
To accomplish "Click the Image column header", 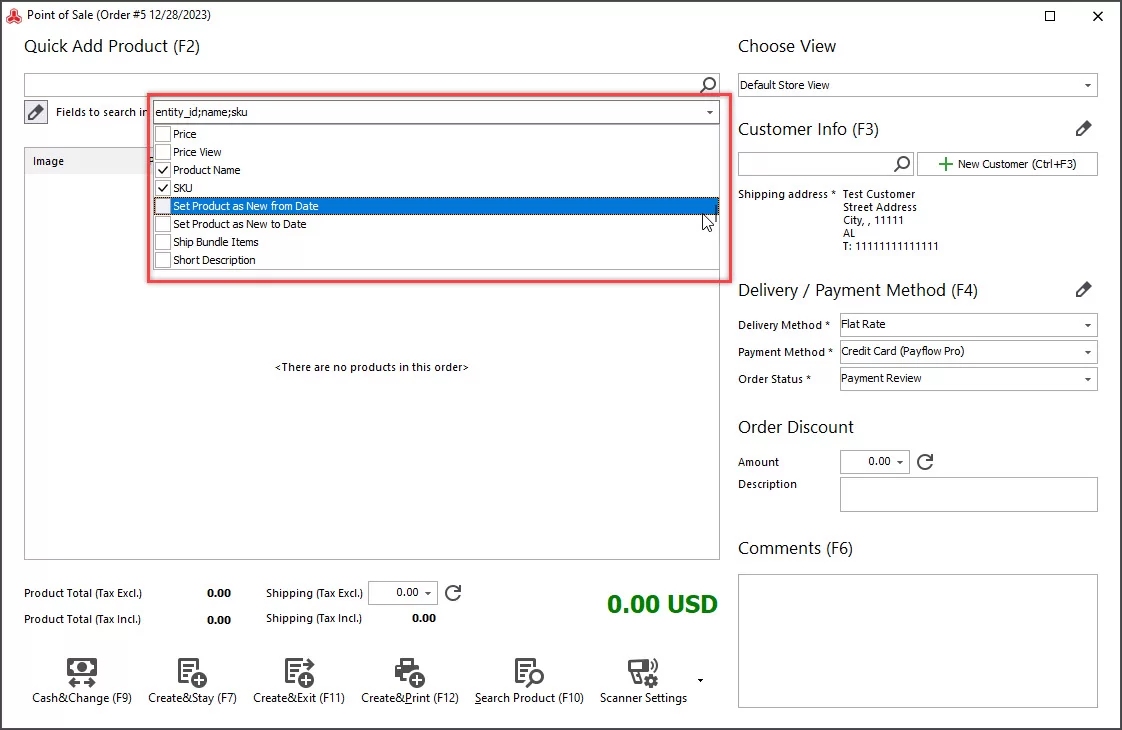I will (86, 161).
